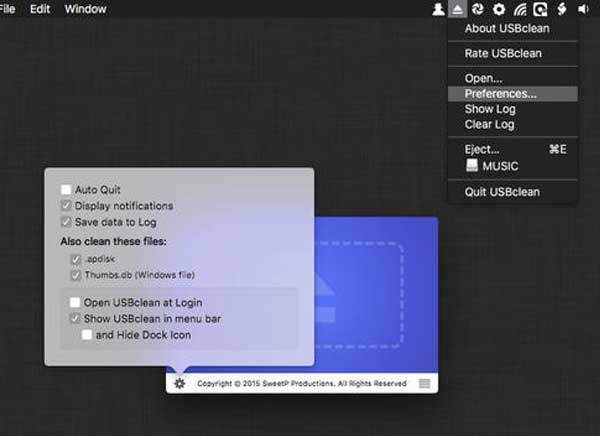Screen dimensions: 600x436
Task: Click the square magnifier menu bar icon
Action: pos(540,9)
